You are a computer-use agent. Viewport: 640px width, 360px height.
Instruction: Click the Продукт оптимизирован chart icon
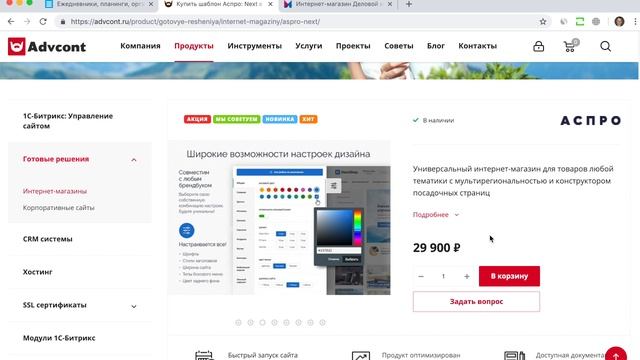361,356
